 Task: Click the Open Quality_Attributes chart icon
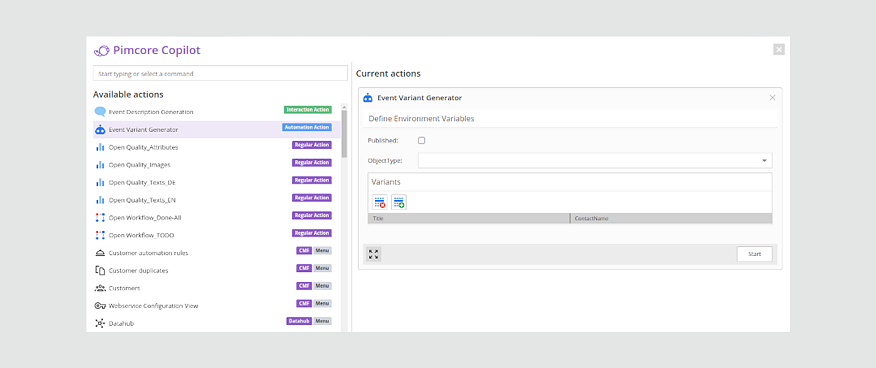pyautogui.click(x=100, y=147)
